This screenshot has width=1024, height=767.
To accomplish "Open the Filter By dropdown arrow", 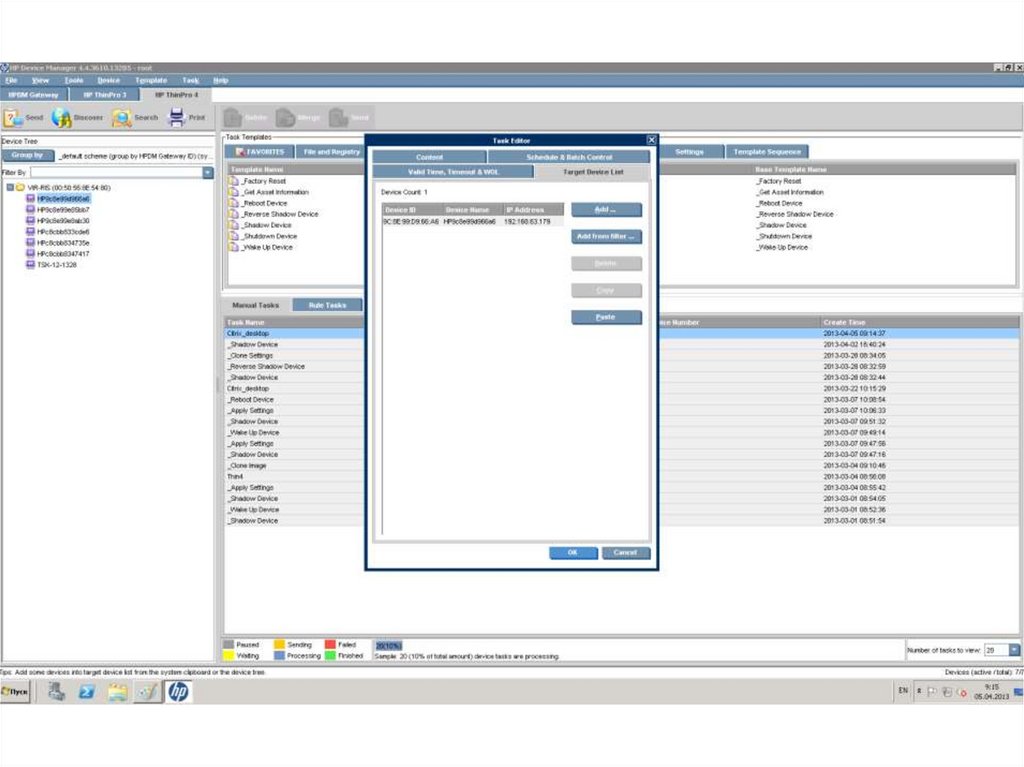I will click(x=208, y=172).
